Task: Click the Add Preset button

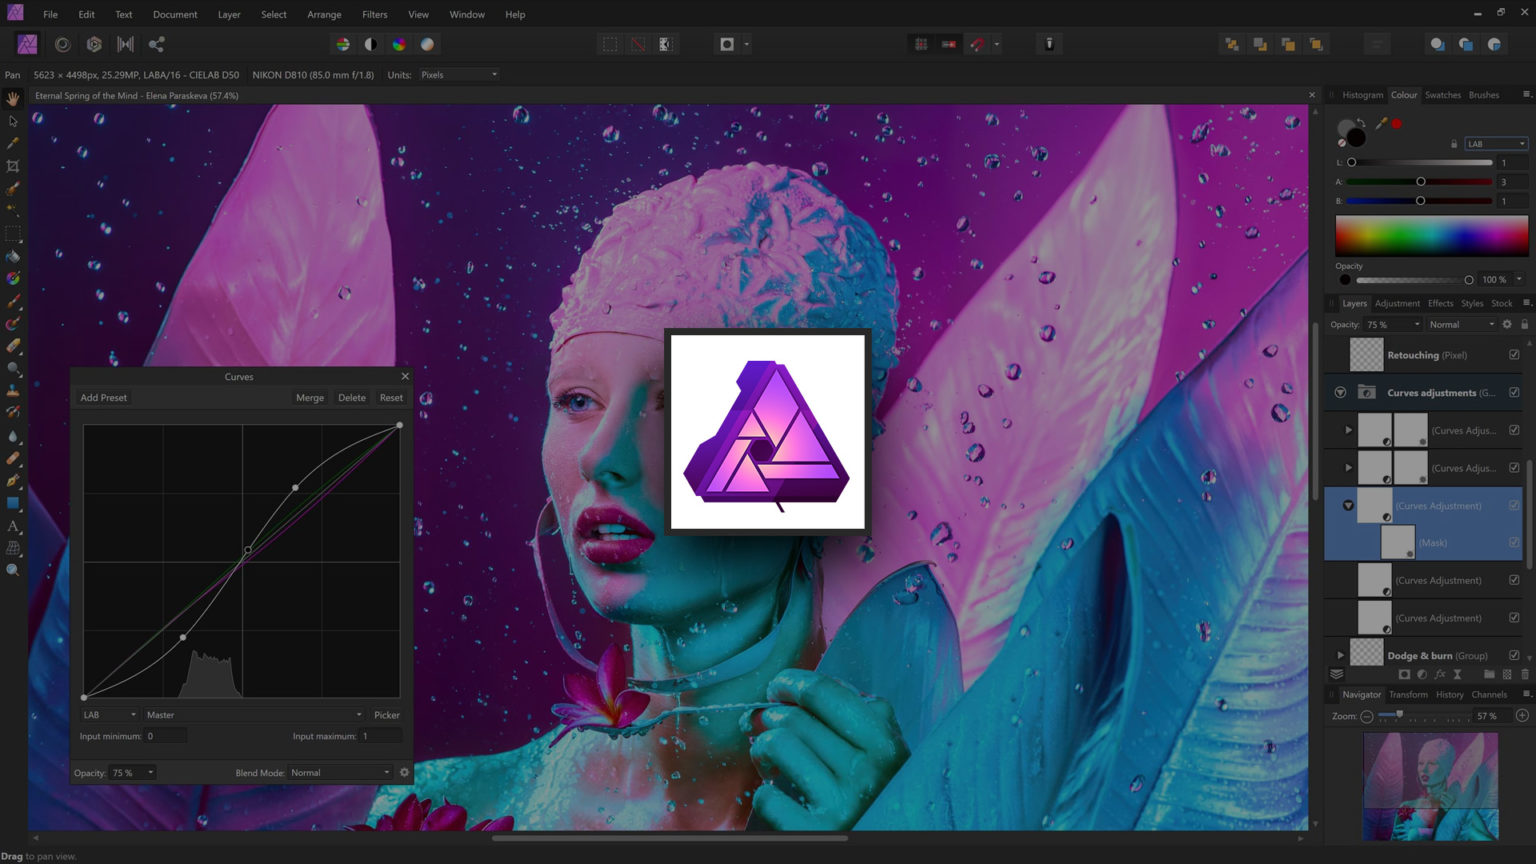Action: 103,397
